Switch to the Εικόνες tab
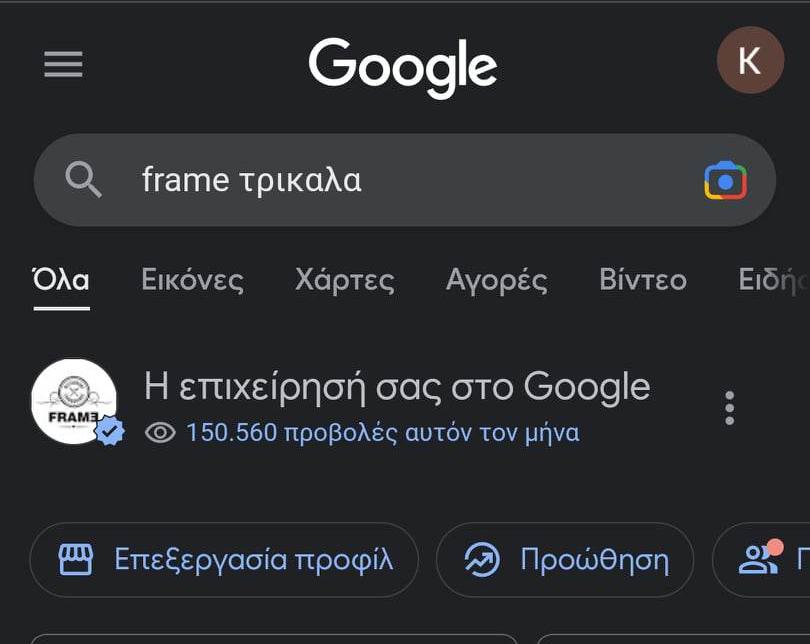Viewport: 810px width, 644px height. [192, 280]
